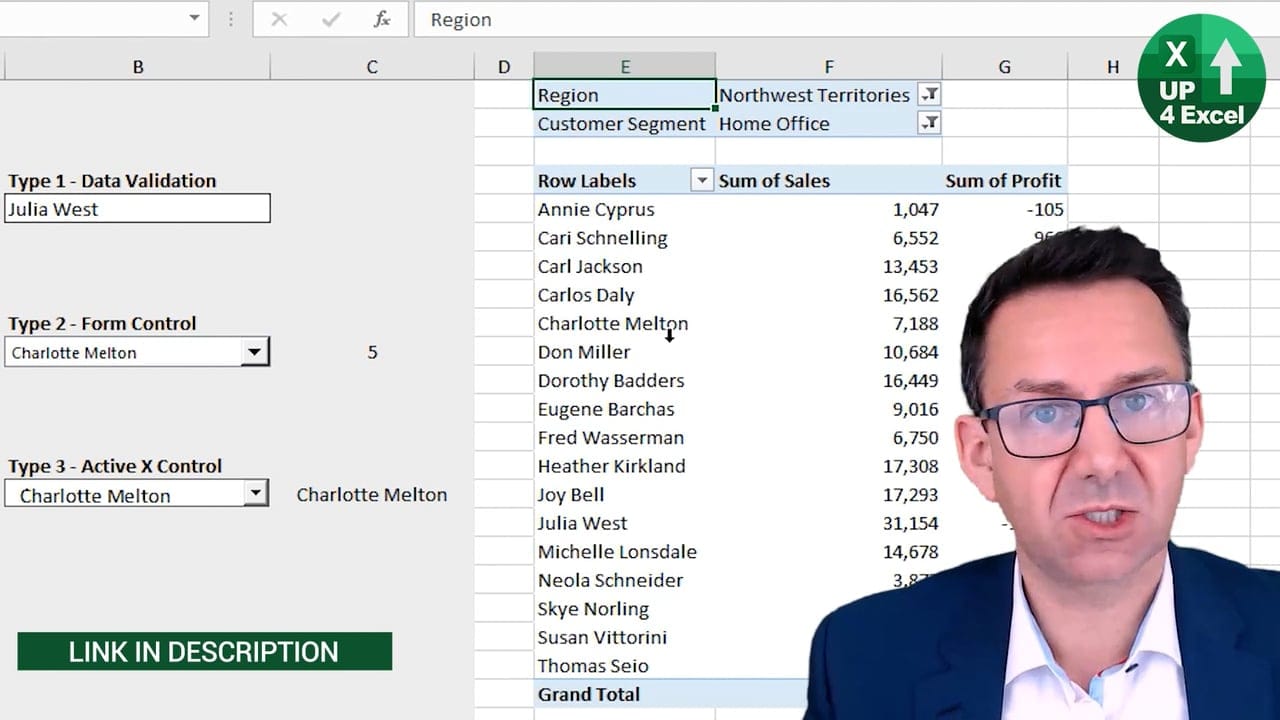Select column E header

[x=625, y=67]
